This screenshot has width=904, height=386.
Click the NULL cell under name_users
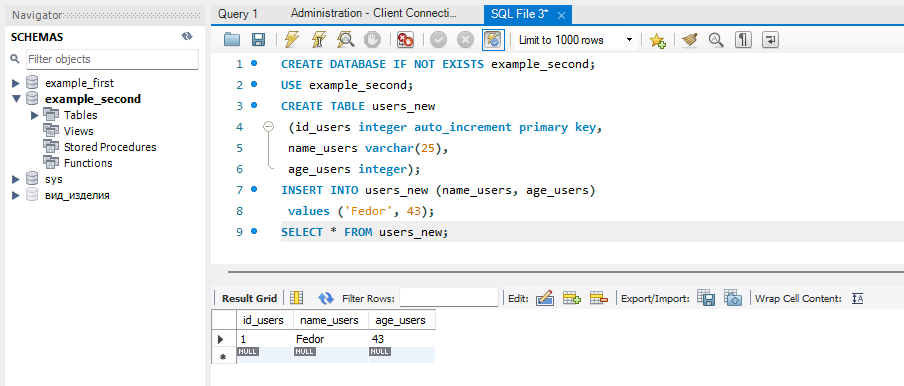pos(330,354)
